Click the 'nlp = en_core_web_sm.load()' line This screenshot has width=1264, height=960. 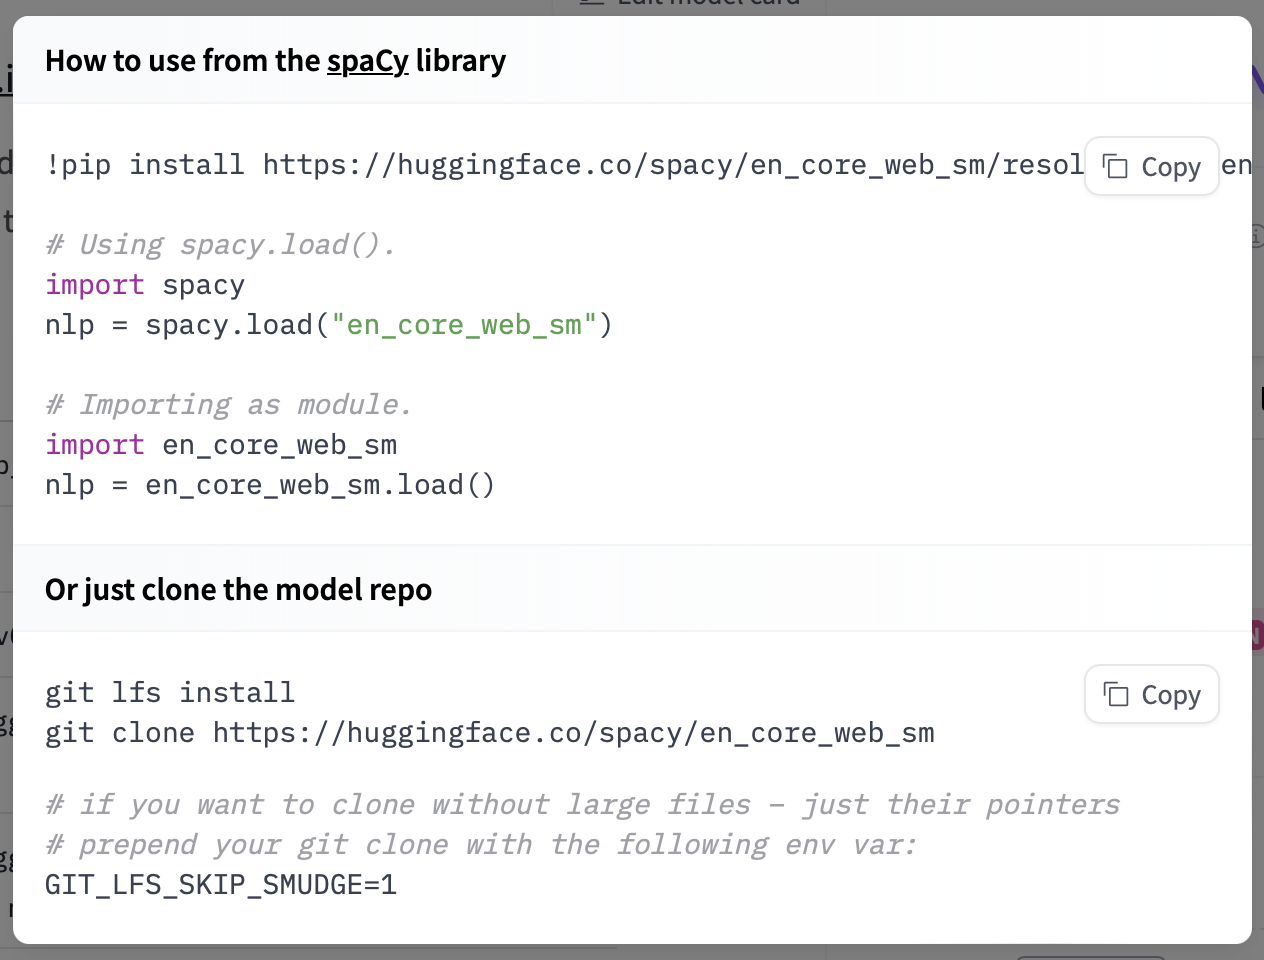pyautogui.click(x=270, y=485)
